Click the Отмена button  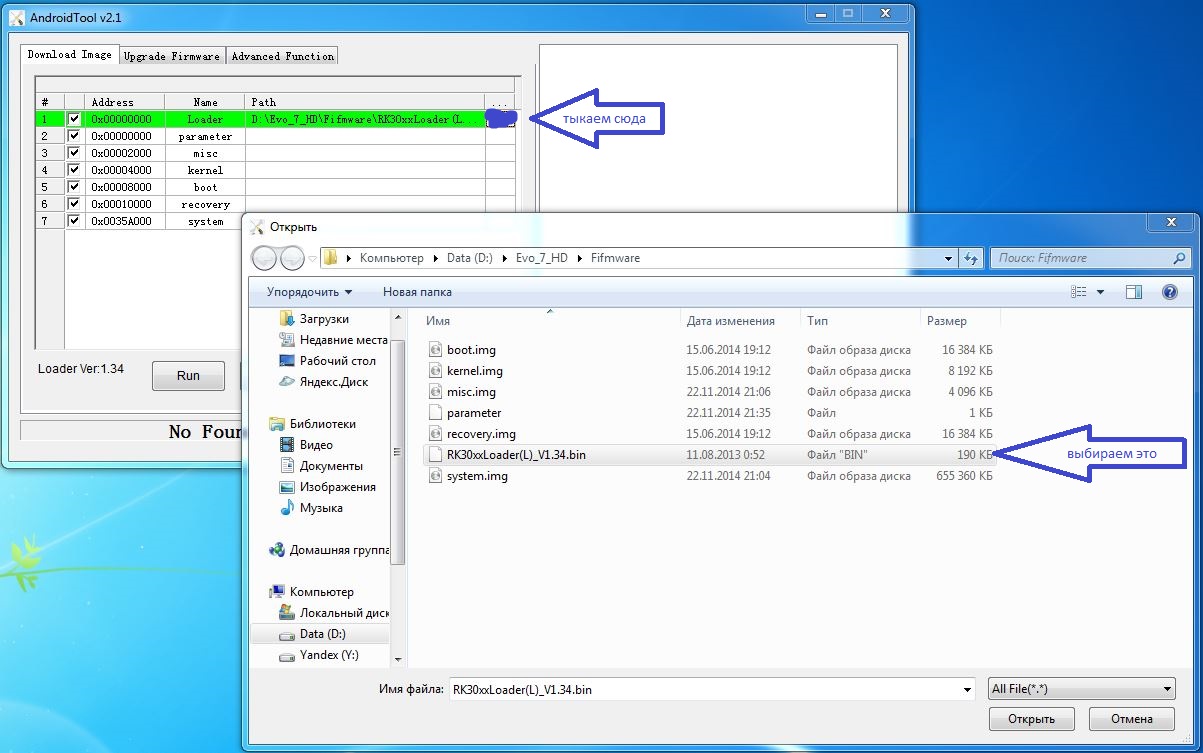point(1131,719)
